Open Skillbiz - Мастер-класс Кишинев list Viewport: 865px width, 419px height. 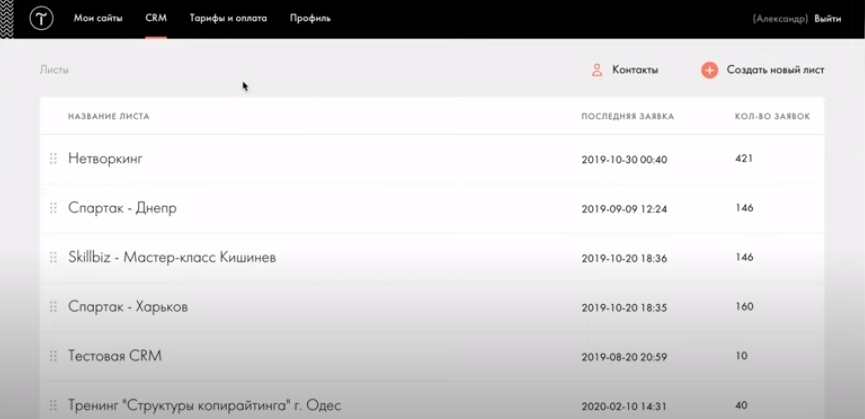[x=172, y=257]
